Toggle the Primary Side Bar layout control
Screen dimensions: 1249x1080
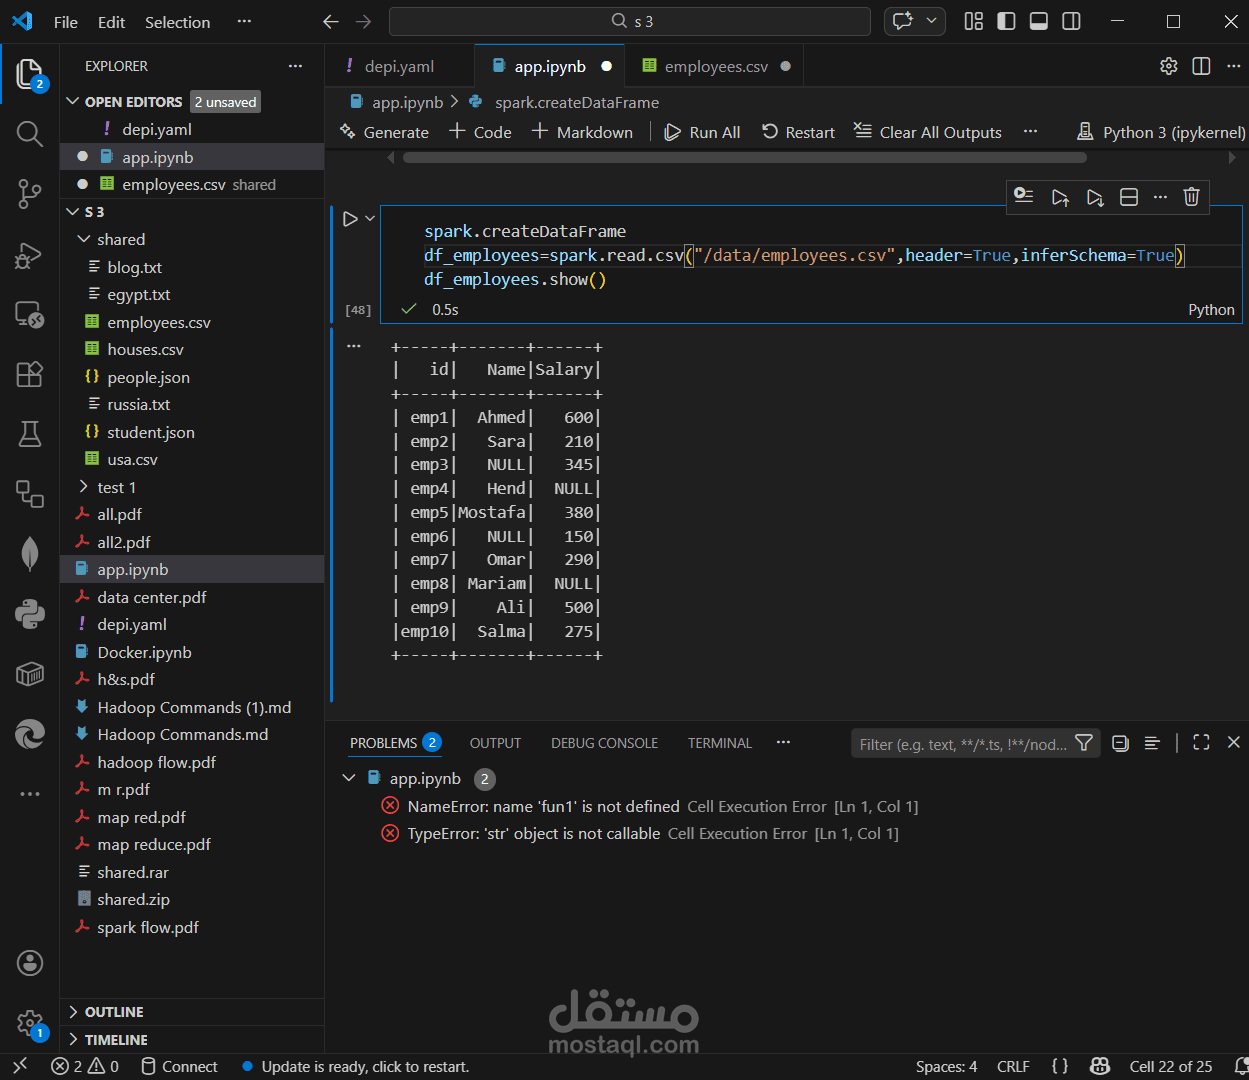tap(1006, 21)
